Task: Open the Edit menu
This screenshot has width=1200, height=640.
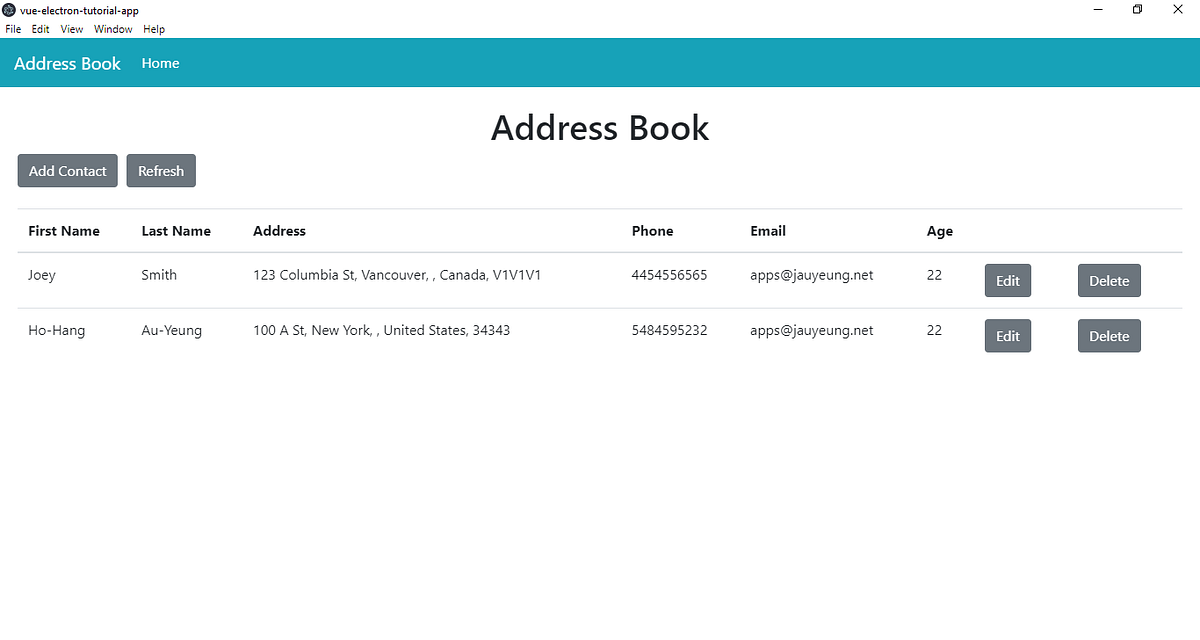Action: tap(40, 29)
